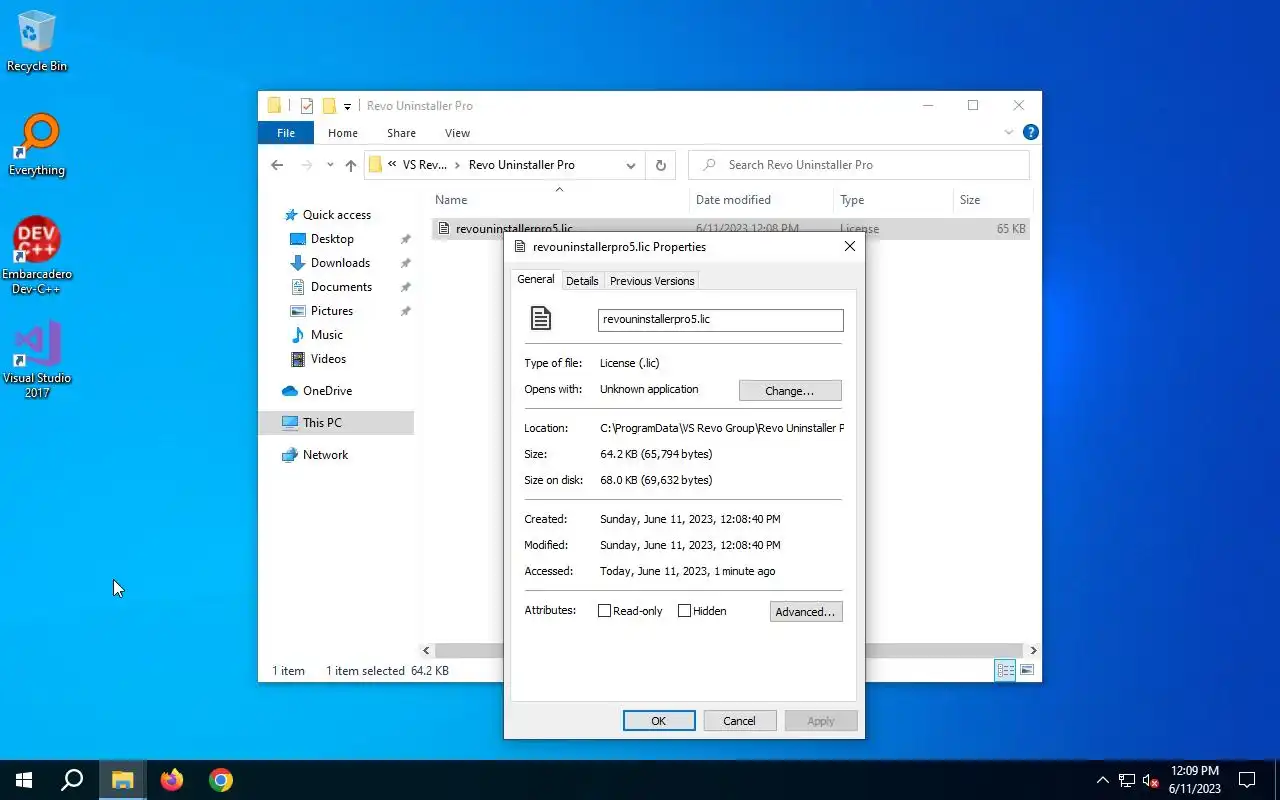Viewport: 1280px width, 800px height.
Task: Expand the ribbon with the chevron
Action: [1009, 132]
